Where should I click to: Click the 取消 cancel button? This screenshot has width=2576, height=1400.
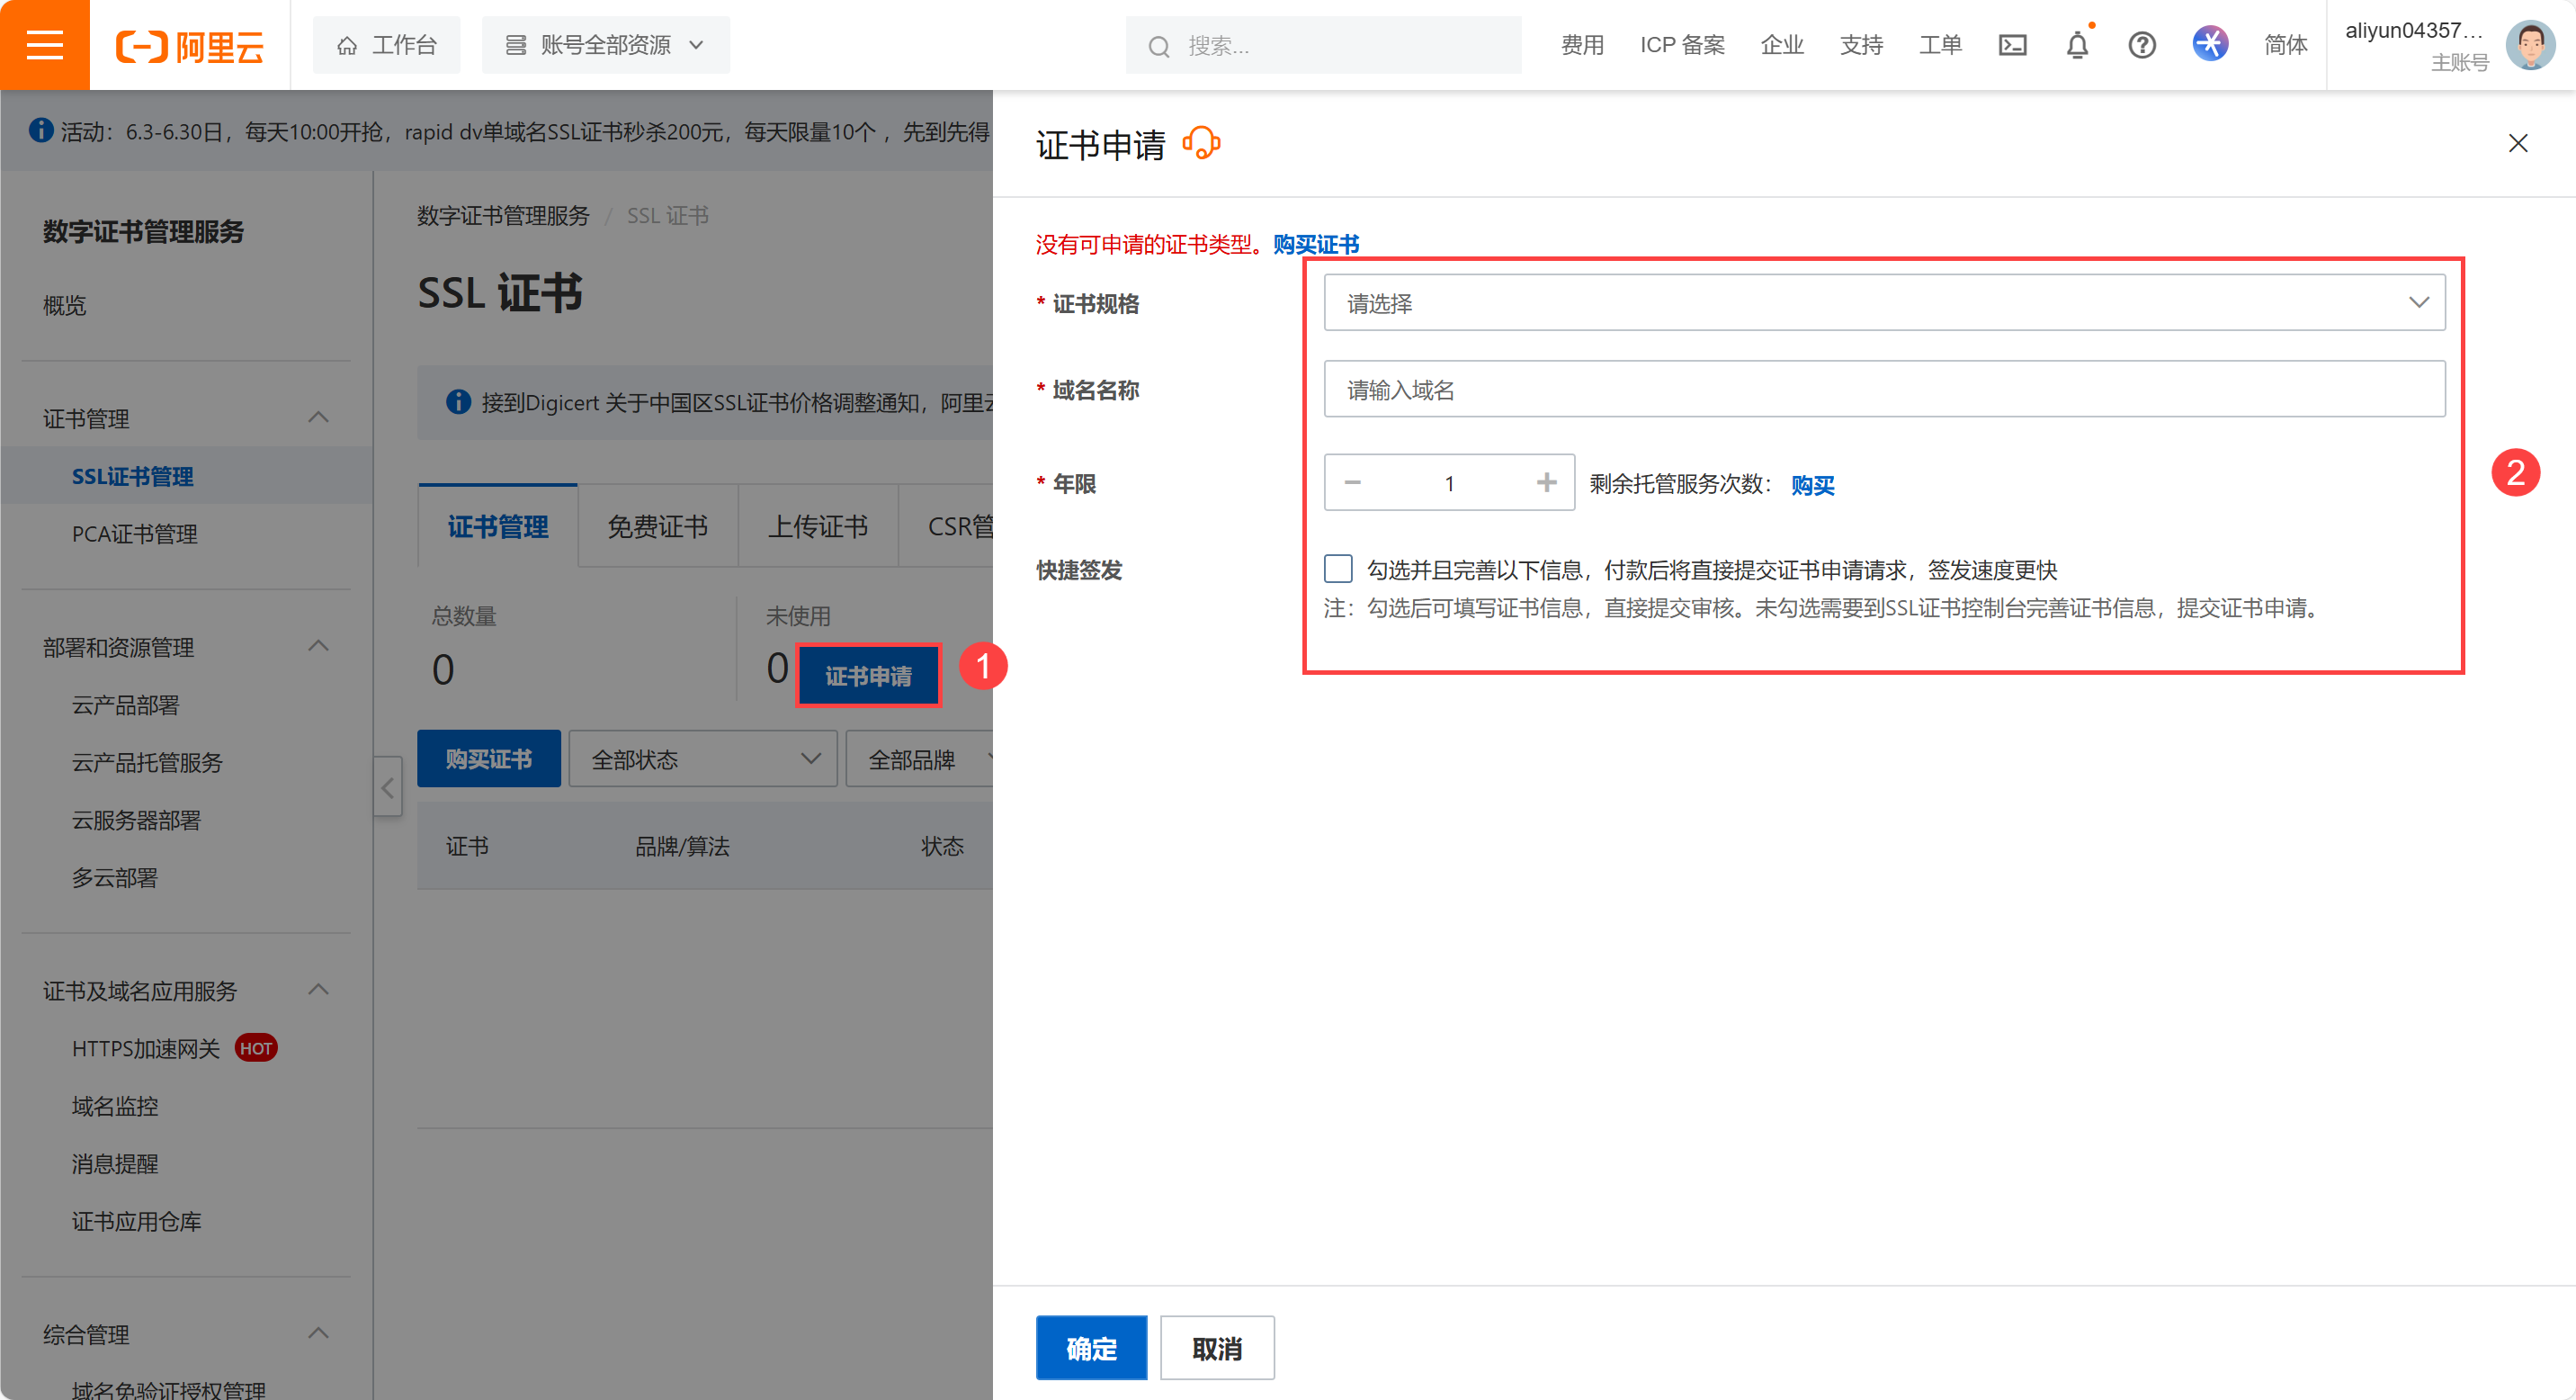(x=1217, y=1348)
